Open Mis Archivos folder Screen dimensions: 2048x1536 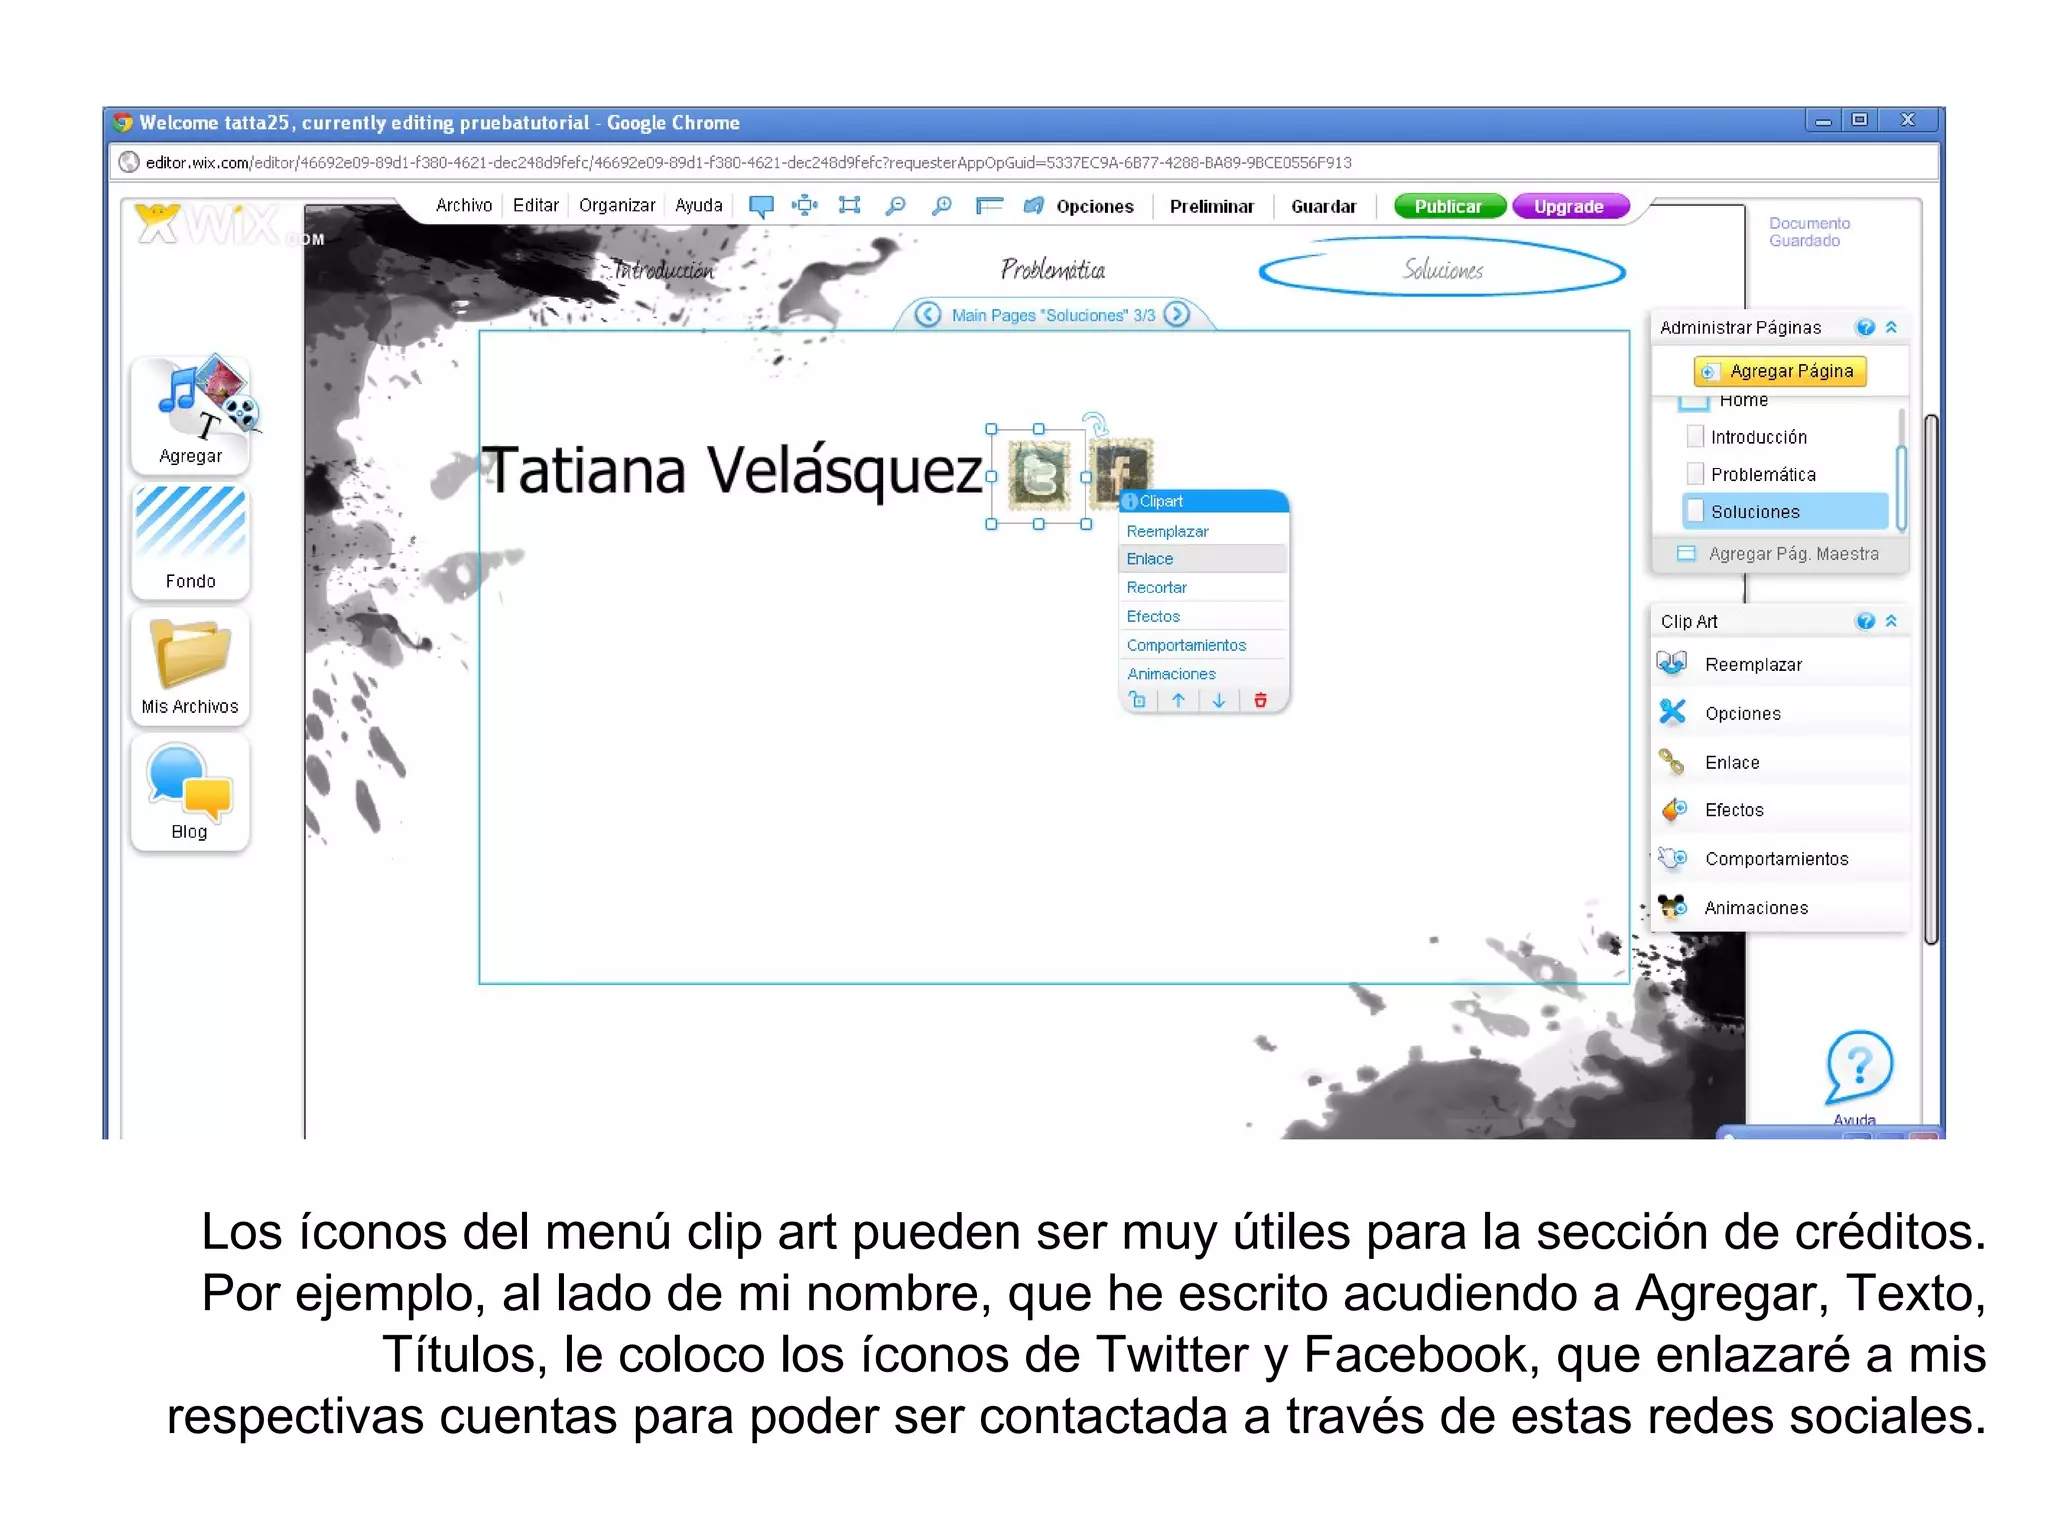pyautogui.click(x=190, y=666)
